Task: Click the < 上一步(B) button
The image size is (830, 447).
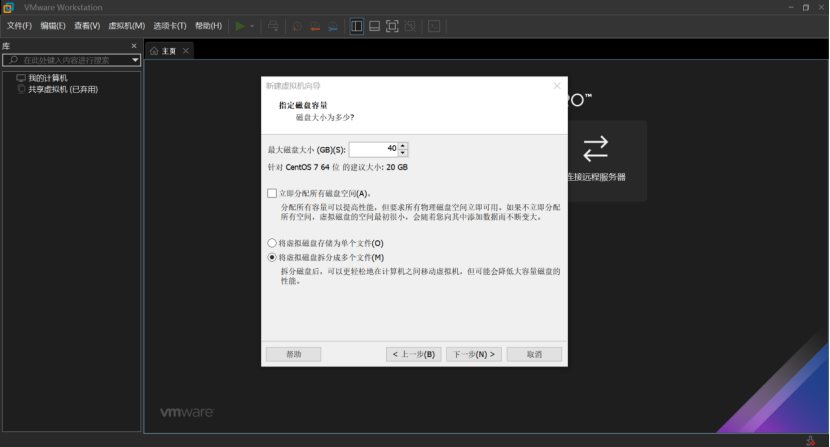Action: 413,354
